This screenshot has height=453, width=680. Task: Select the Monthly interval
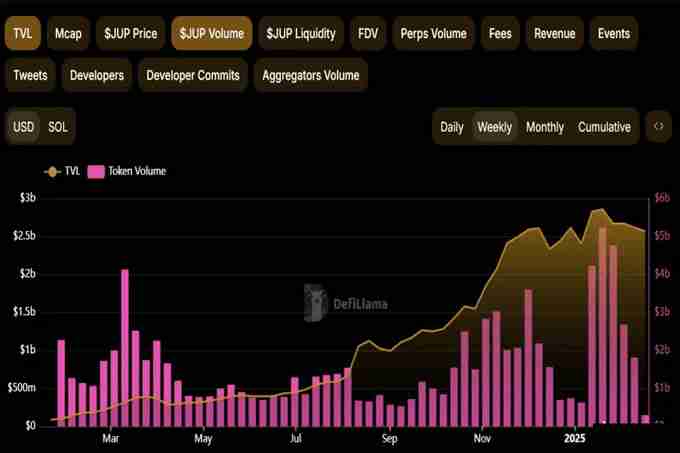coord(545,127)
